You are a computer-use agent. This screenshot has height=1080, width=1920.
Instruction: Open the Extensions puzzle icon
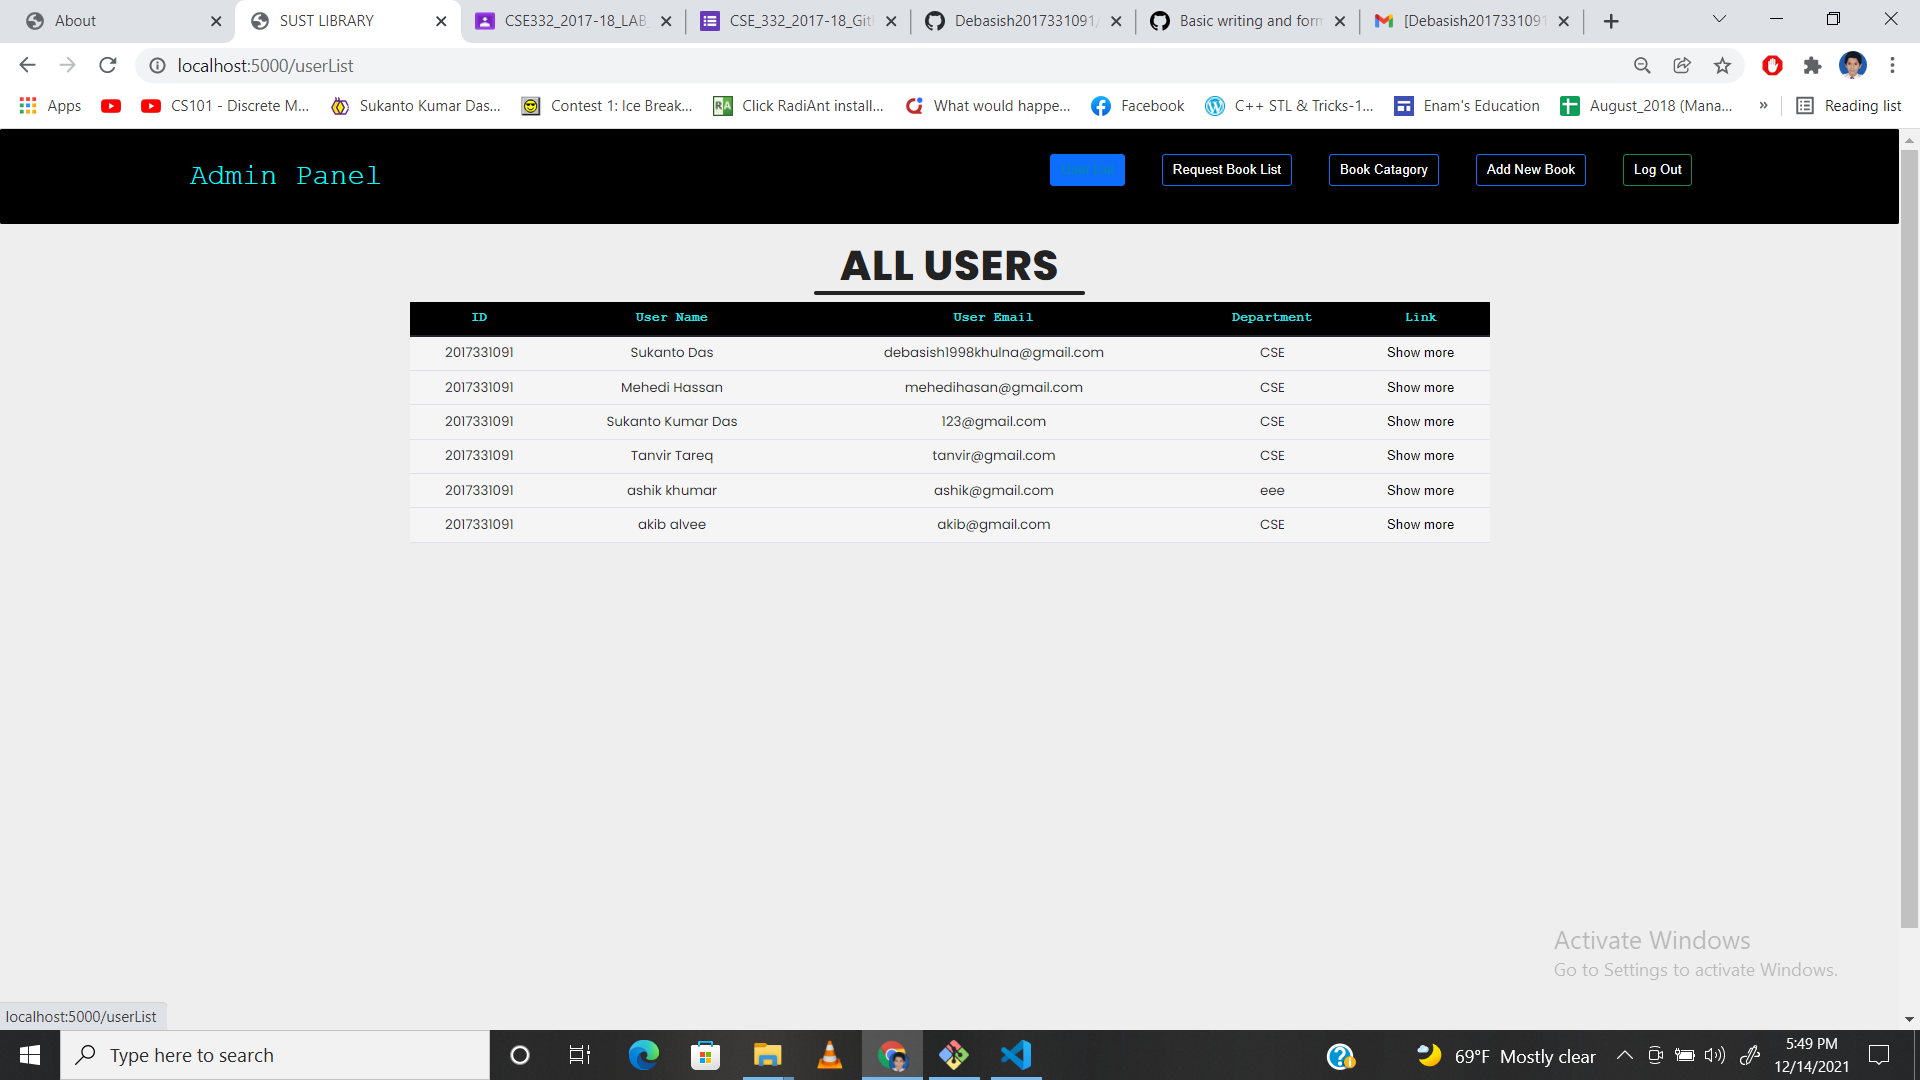pos(1812,65)
